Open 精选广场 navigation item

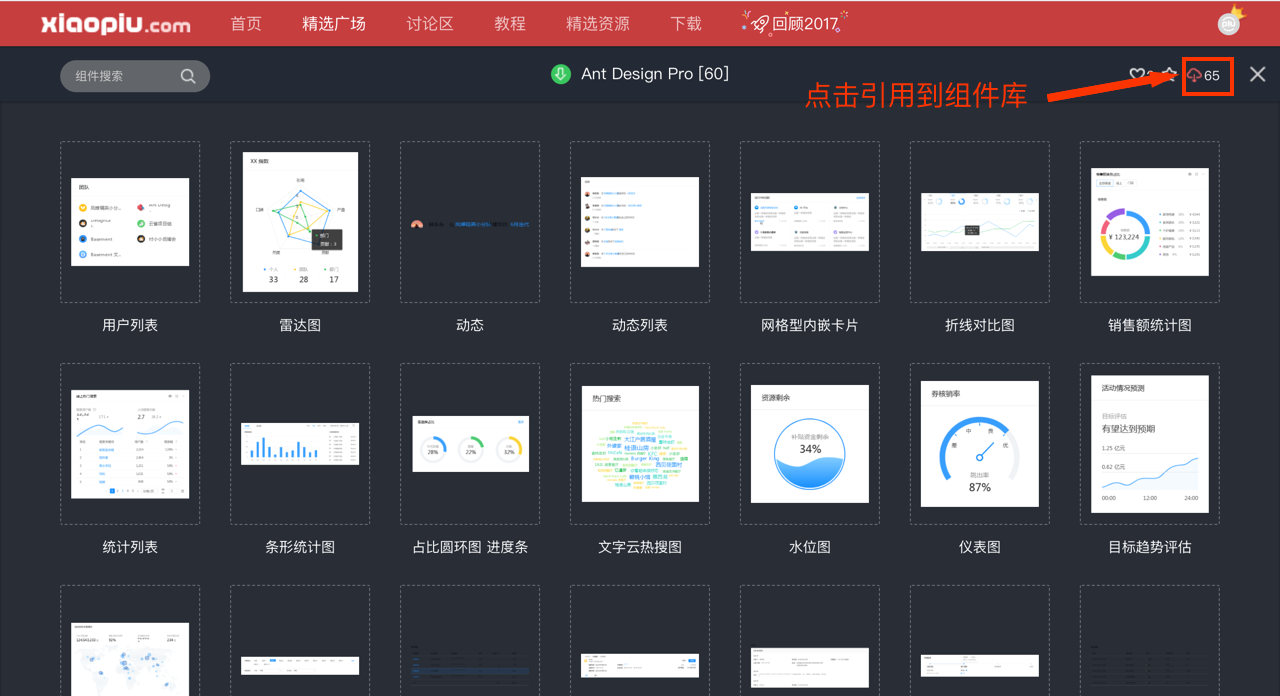coord(334,24)
